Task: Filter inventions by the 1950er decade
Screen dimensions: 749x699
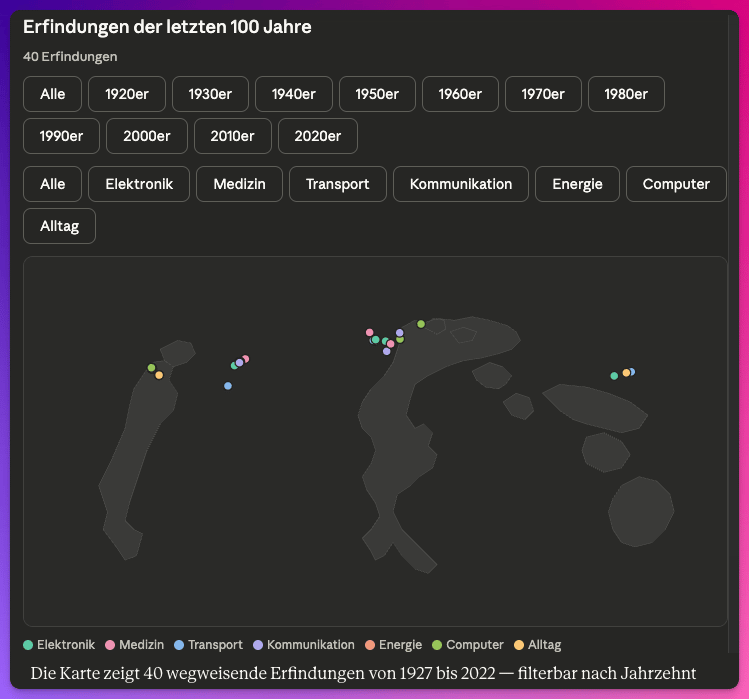Action: coord(377,94)
